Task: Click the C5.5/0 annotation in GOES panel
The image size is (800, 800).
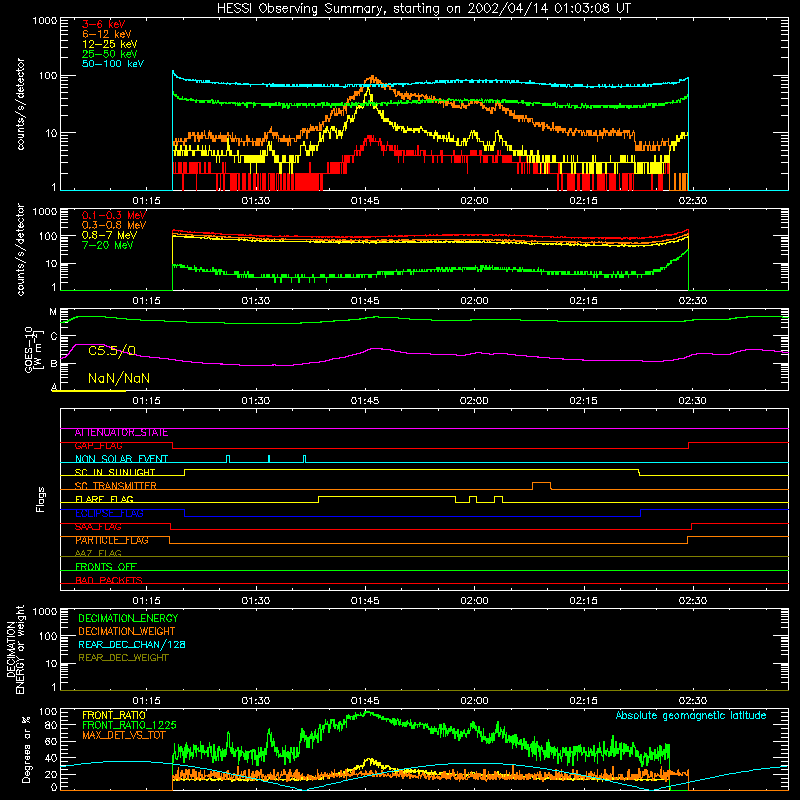Action: 112,351
